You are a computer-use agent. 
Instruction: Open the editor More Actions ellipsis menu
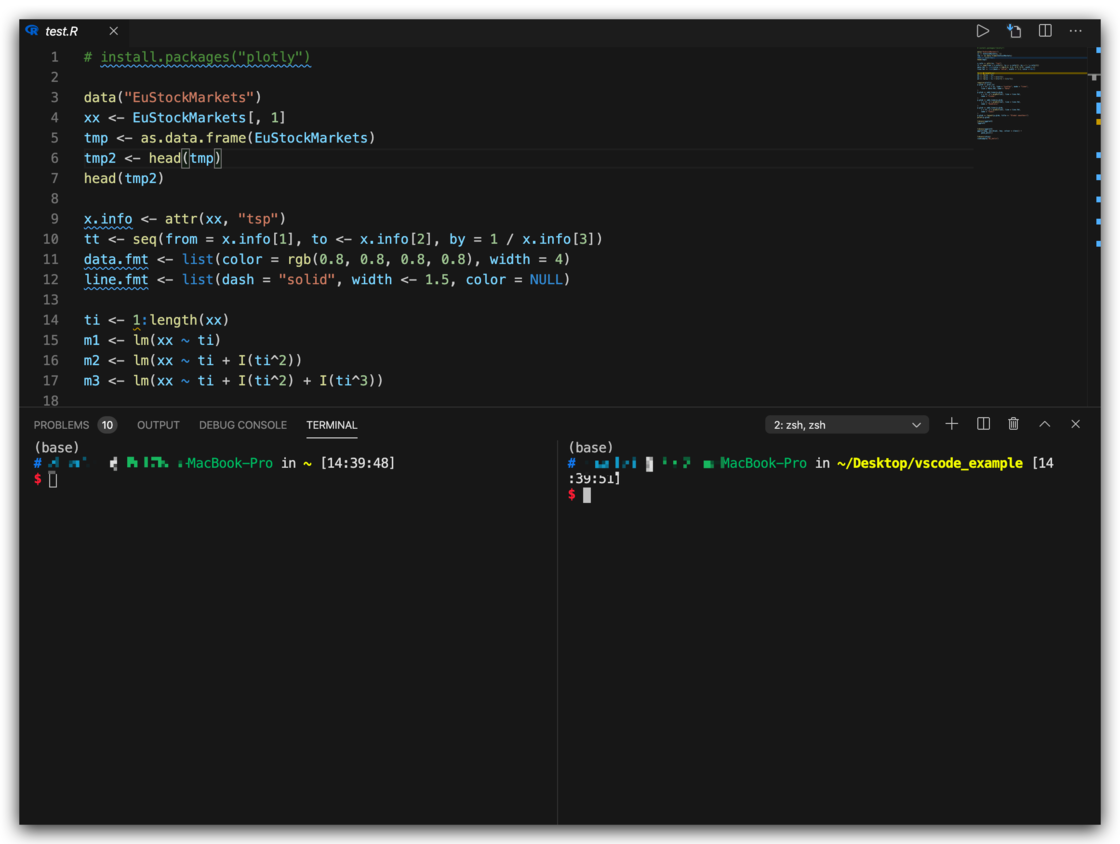[1076, 31]
